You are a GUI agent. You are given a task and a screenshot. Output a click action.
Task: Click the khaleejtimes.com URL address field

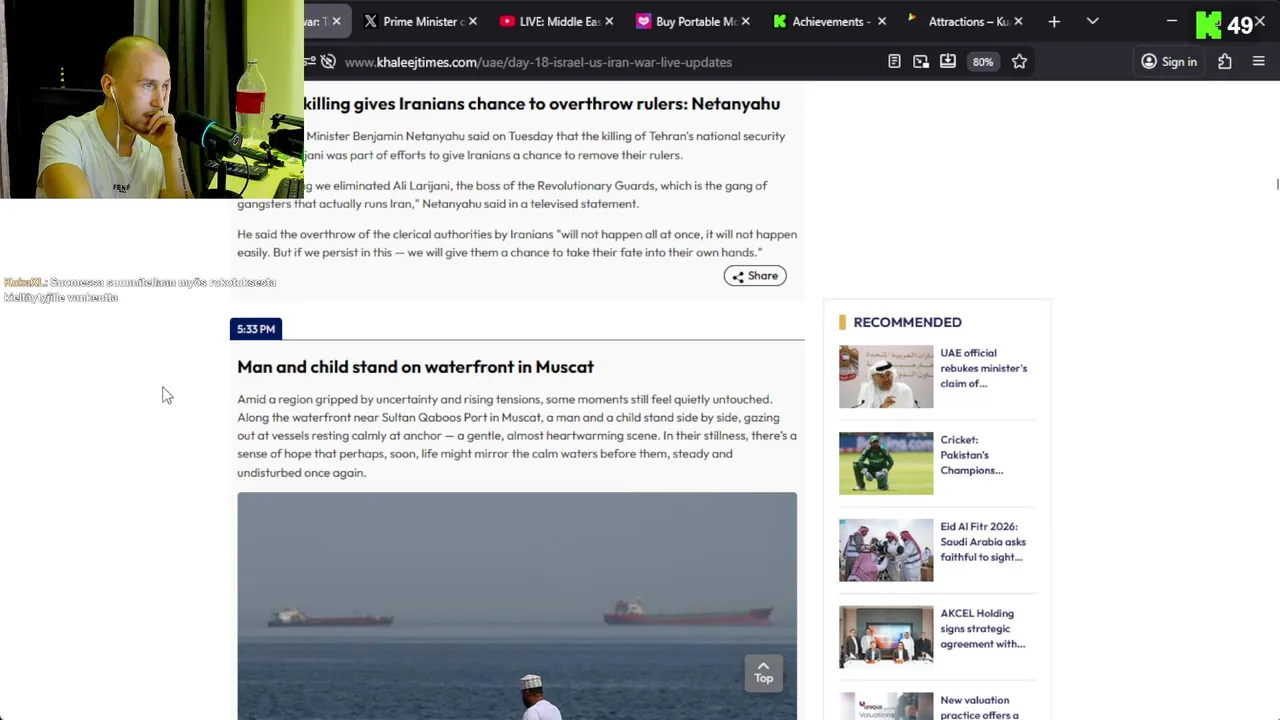[x=538, y=62]
